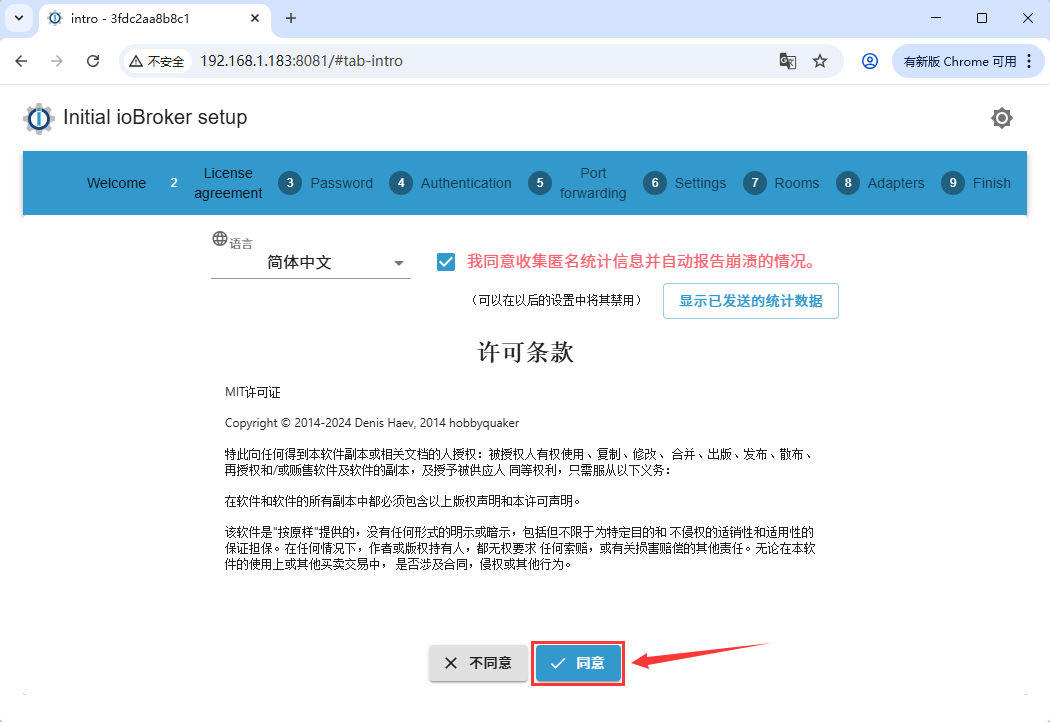Open the Chrome three-dot menu
This screenshot has height=722, width=1050.
pos(1030,61)
